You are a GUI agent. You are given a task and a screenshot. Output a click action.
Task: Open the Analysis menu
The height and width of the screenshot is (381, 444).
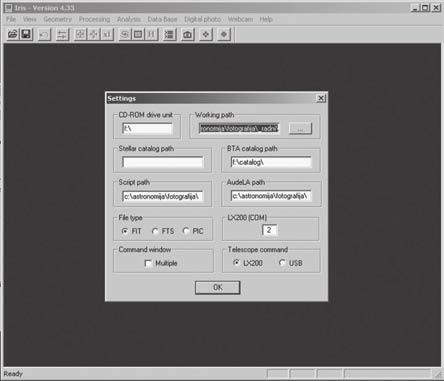tap(129, 19)
